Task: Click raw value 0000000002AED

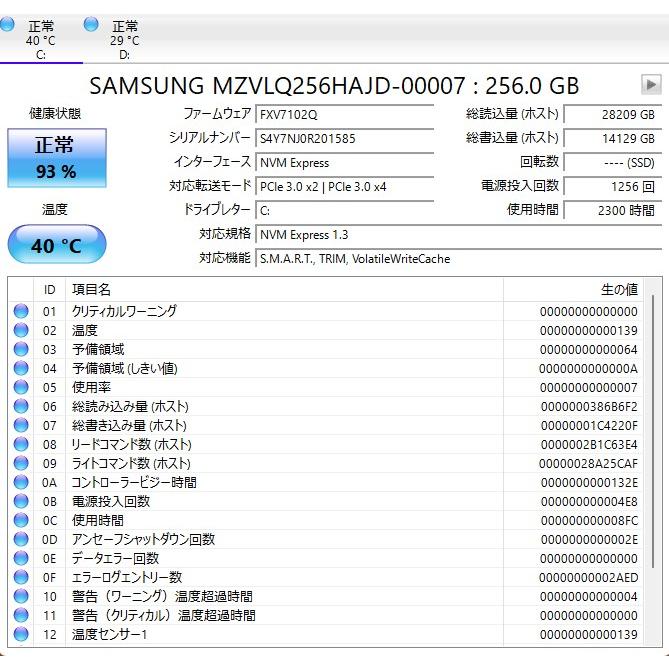Action: pyautogui.click(x=588, y=578)
